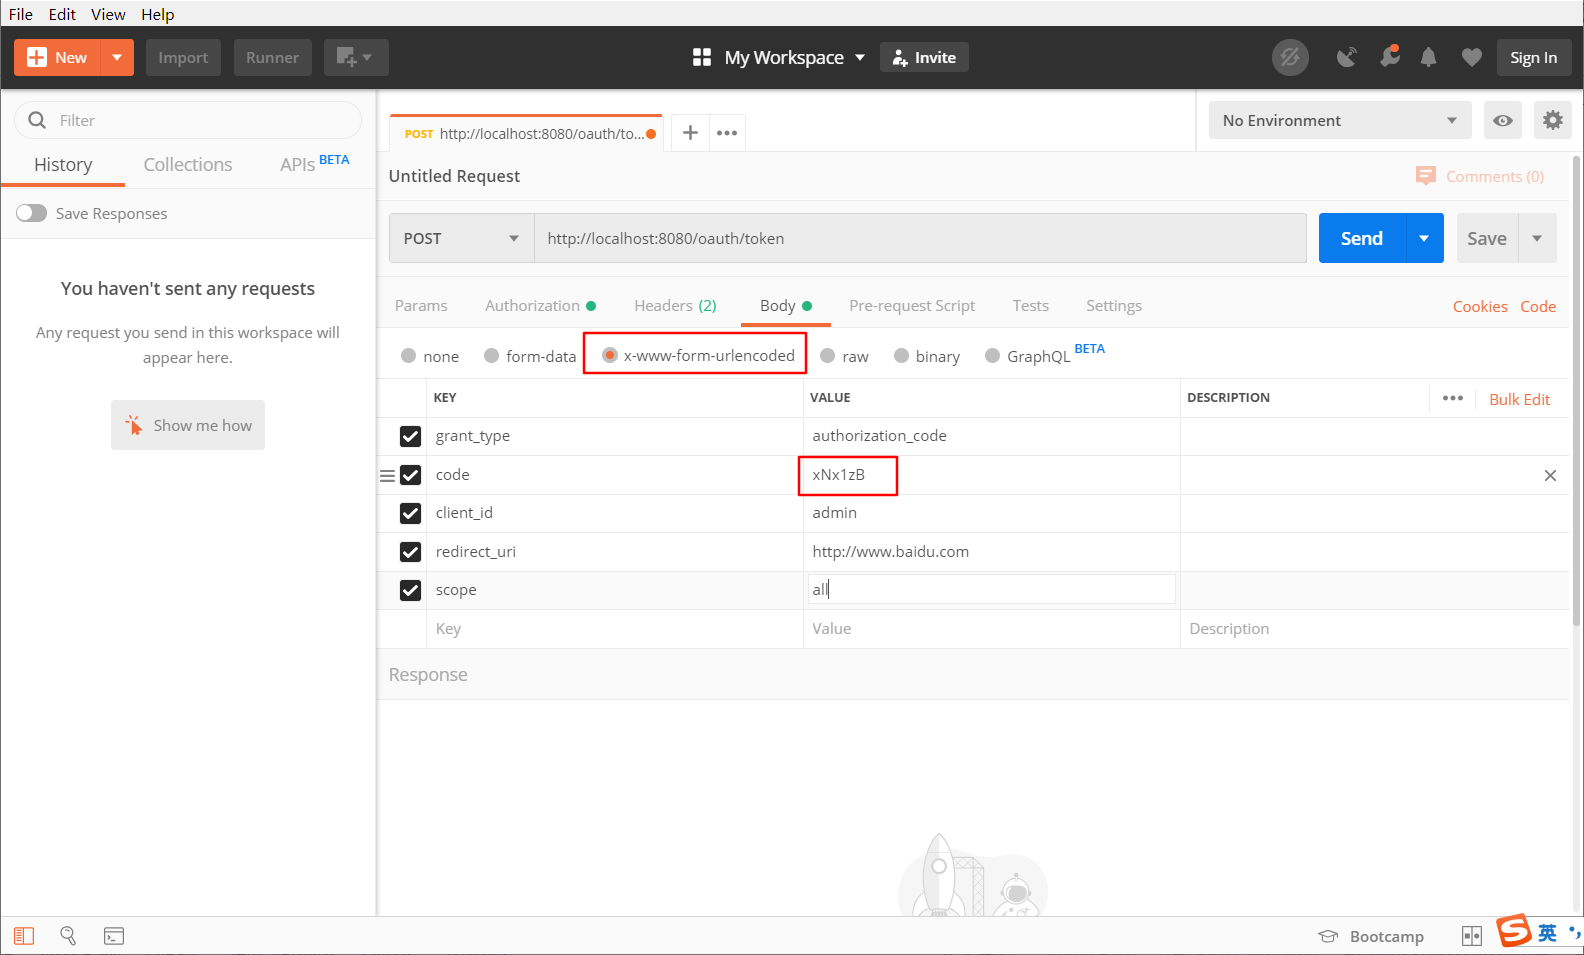The image size is (1584, 955).
Task: Click the request URL input field
Action: pos(920,239)
